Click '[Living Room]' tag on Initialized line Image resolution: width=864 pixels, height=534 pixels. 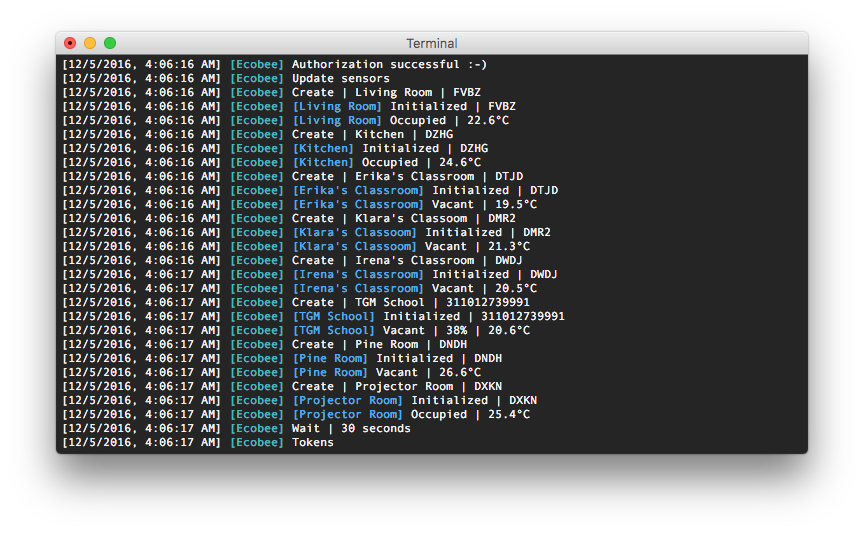[337, 106]
